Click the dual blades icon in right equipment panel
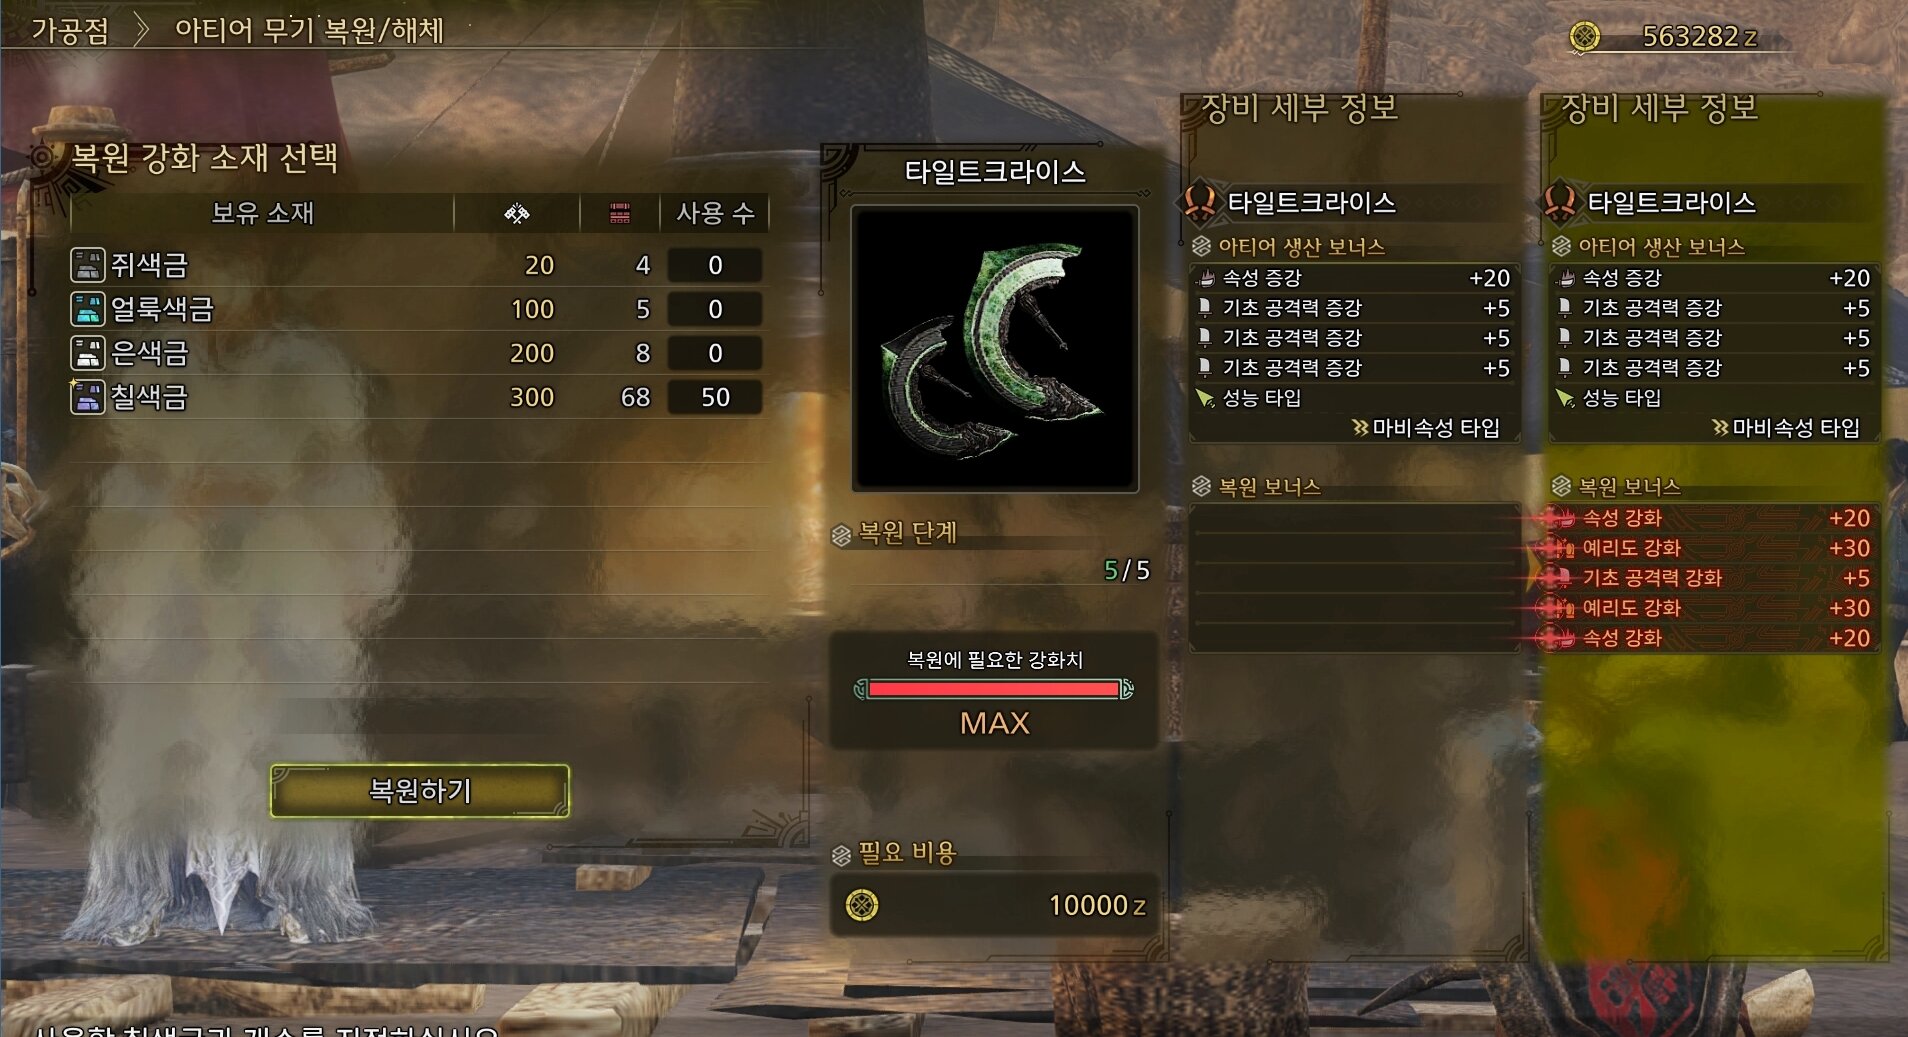Viewport: 1908px width, 1037px height. (1560, 202)
